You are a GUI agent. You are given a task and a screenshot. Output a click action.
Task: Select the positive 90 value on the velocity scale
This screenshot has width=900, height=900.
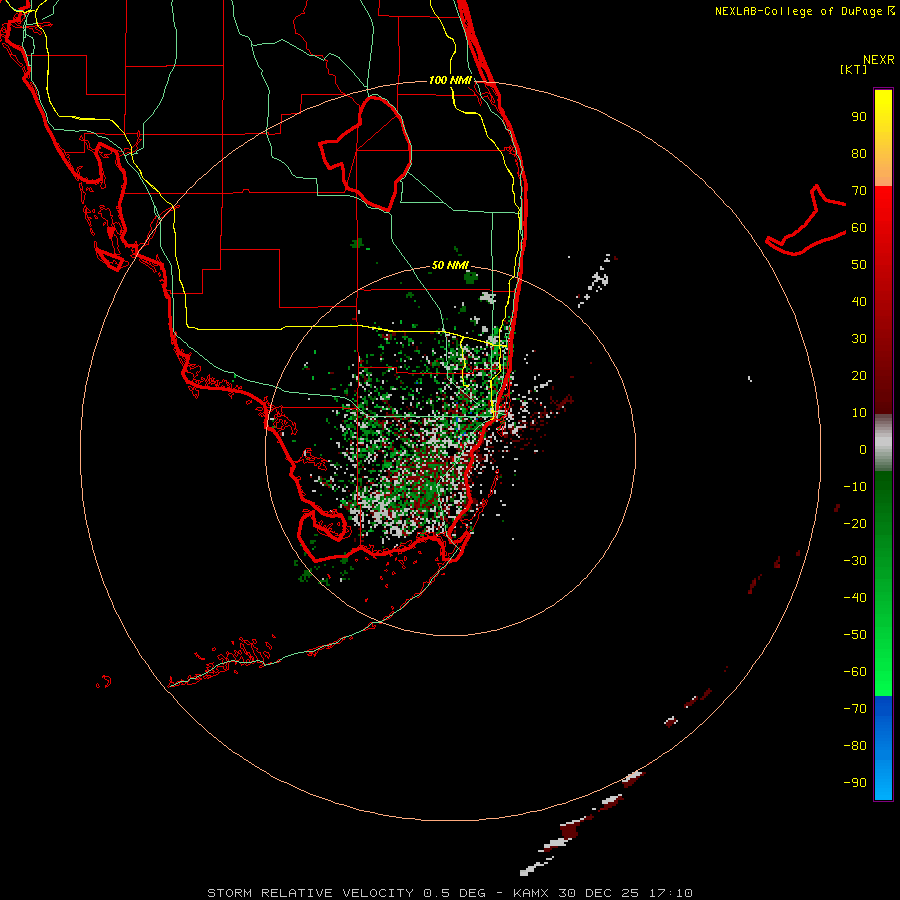[x=859, y=117]
